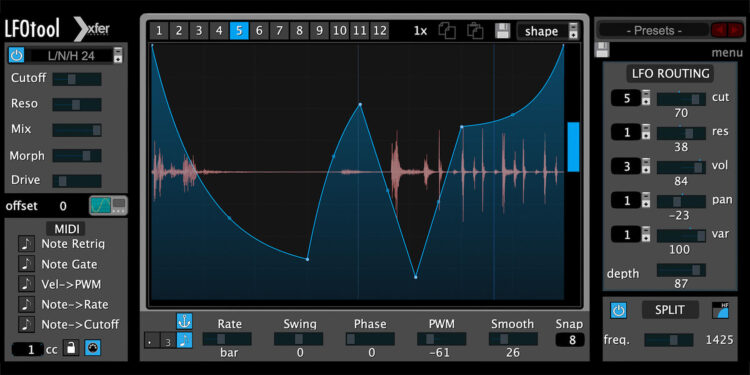Image resolution: width=750 pixels, height=375 pixels.
Task: Open the menu link
Action: click(x=727, y=53)
